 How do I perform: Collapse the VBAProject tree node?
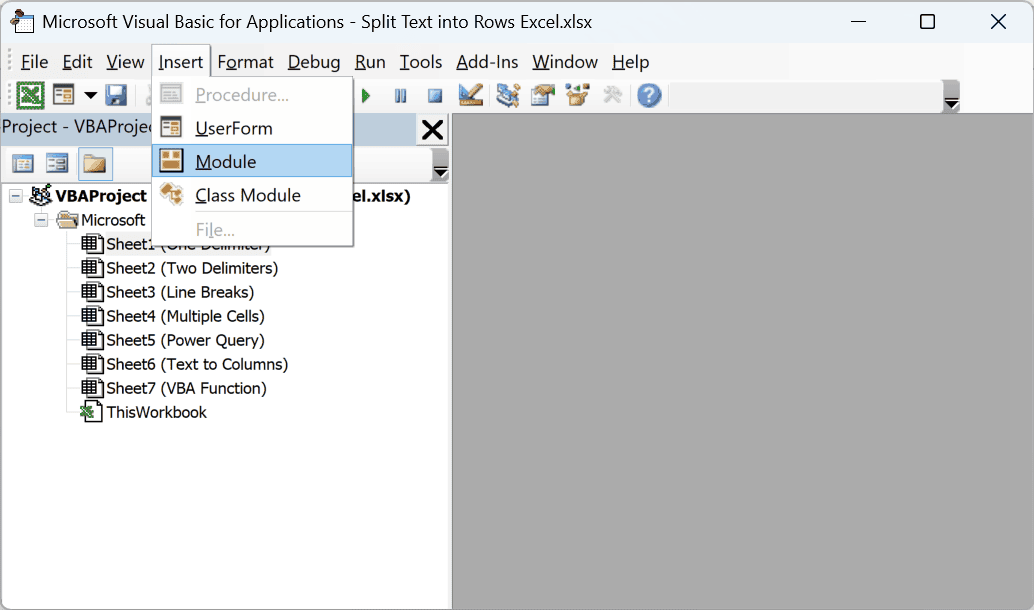16,196
